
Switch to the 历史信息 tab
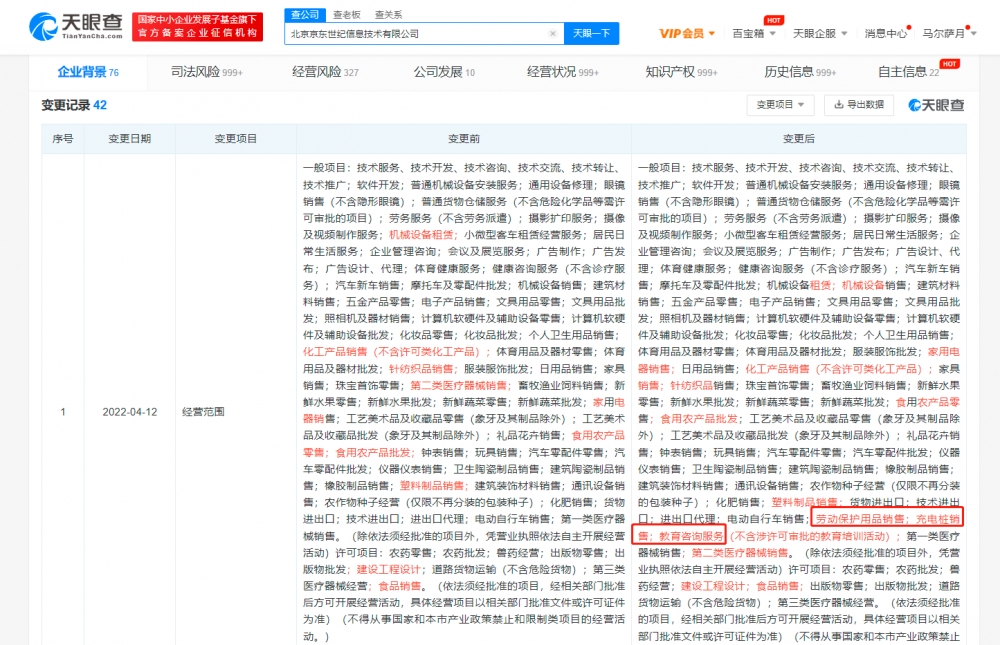pos(800,72)
